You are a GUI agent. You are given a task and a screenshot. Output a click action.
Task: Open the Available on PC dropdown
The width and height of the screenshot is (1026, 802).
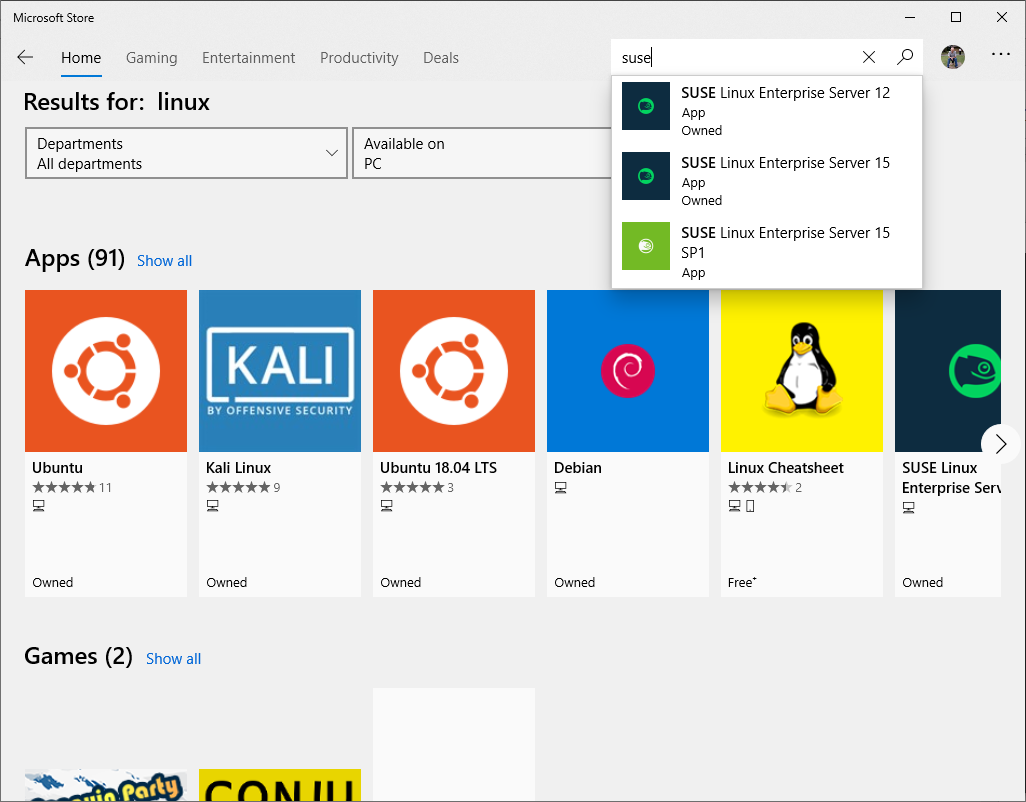(x=482, y=153)
